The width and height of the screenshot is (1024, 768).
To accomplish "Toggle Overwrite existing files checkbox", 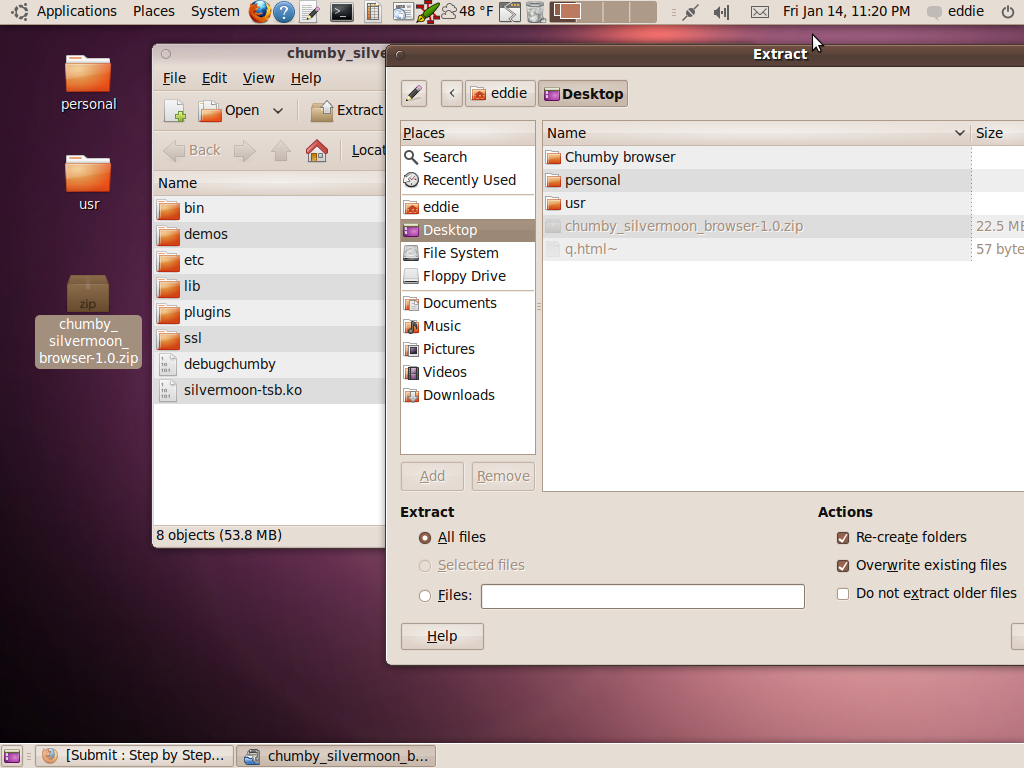I will [x=843, y=566].
